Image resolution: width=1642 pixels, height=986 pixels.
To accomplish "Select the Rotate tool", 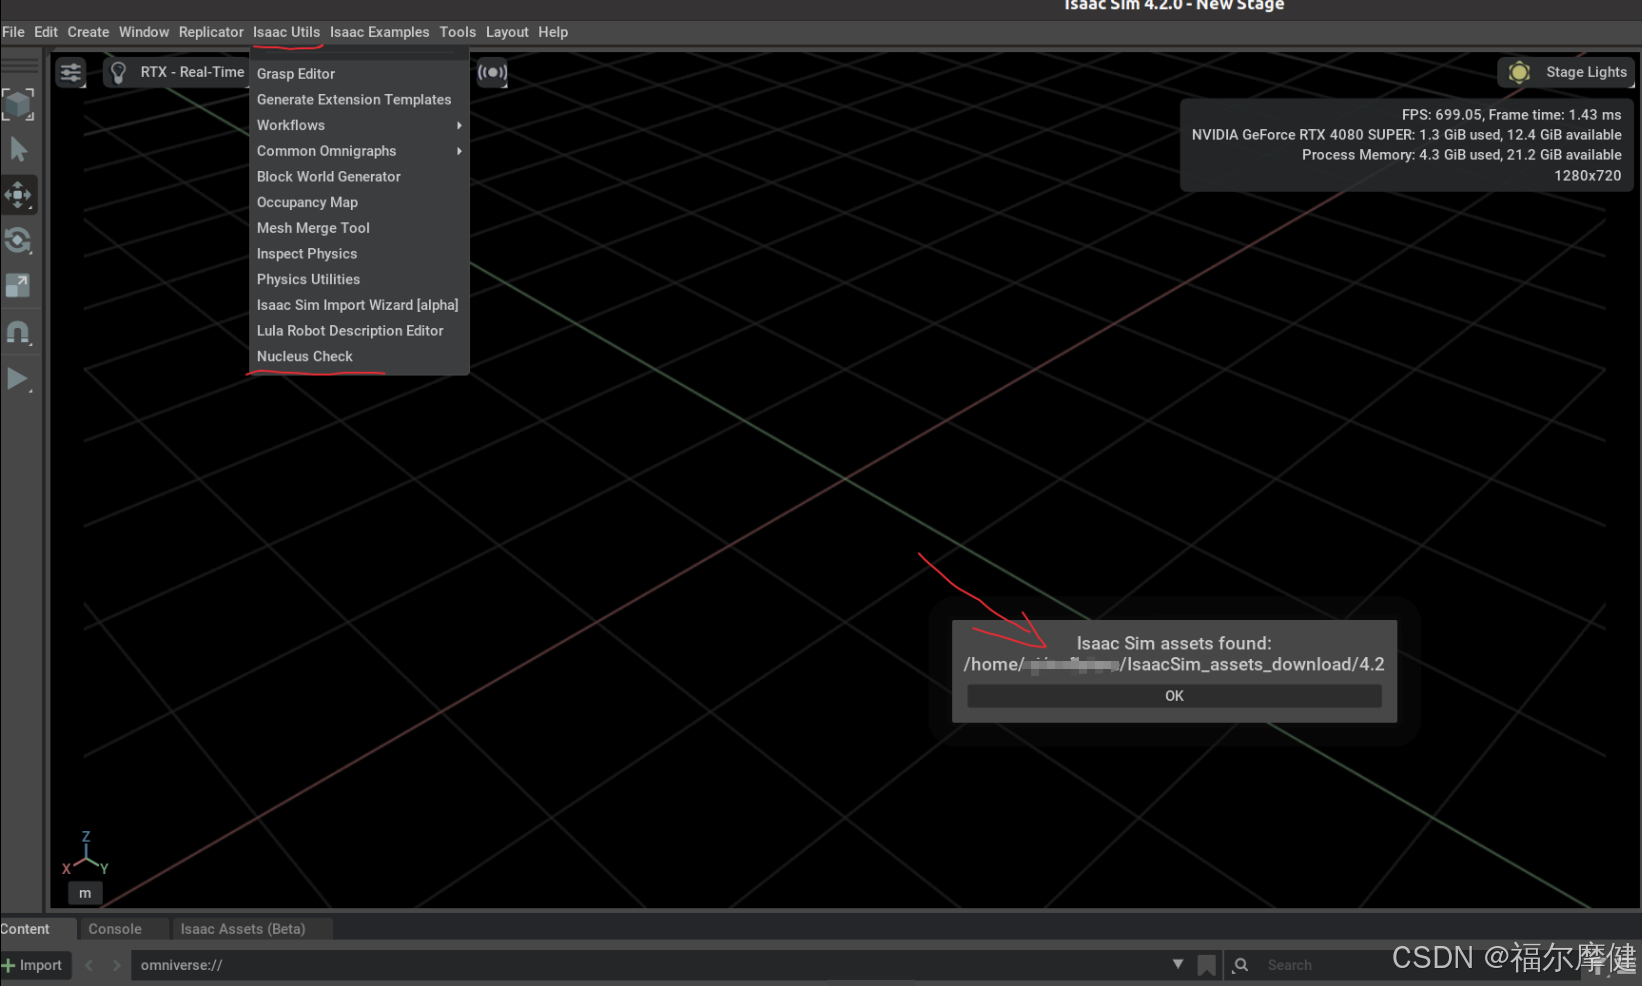I will tap(20, 240).
